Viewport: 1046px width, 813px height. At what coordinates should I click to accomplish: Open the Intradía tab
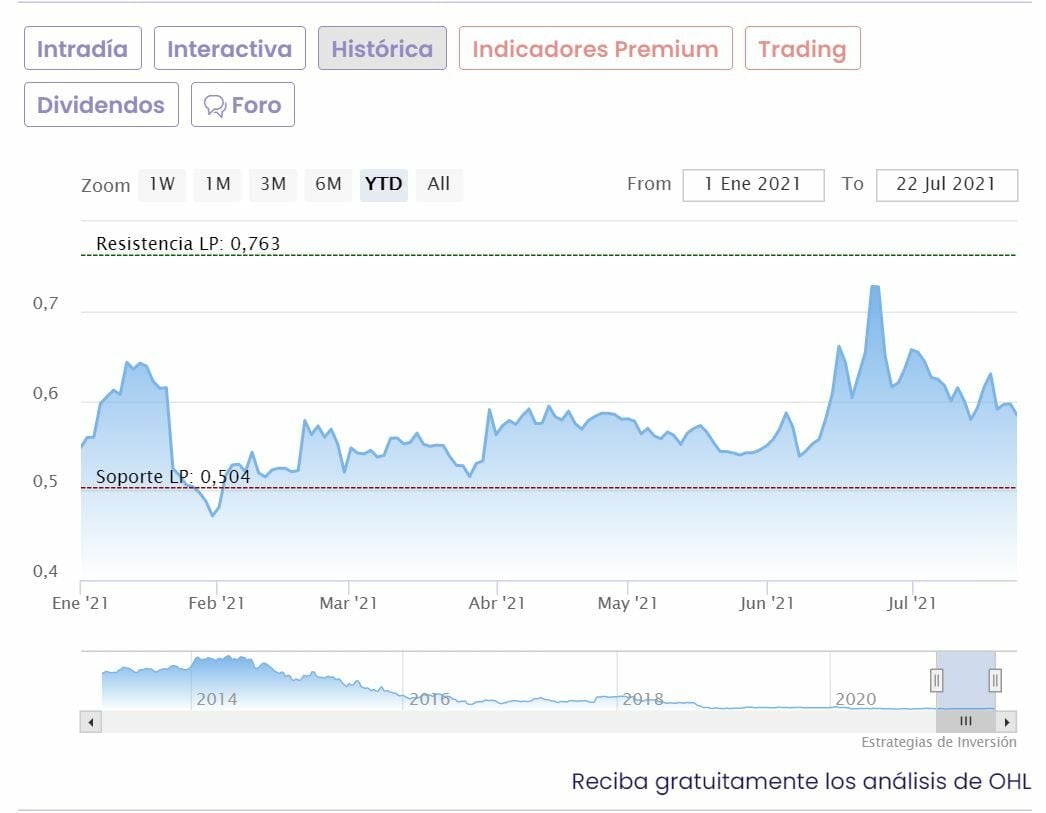tap(83, 48)
